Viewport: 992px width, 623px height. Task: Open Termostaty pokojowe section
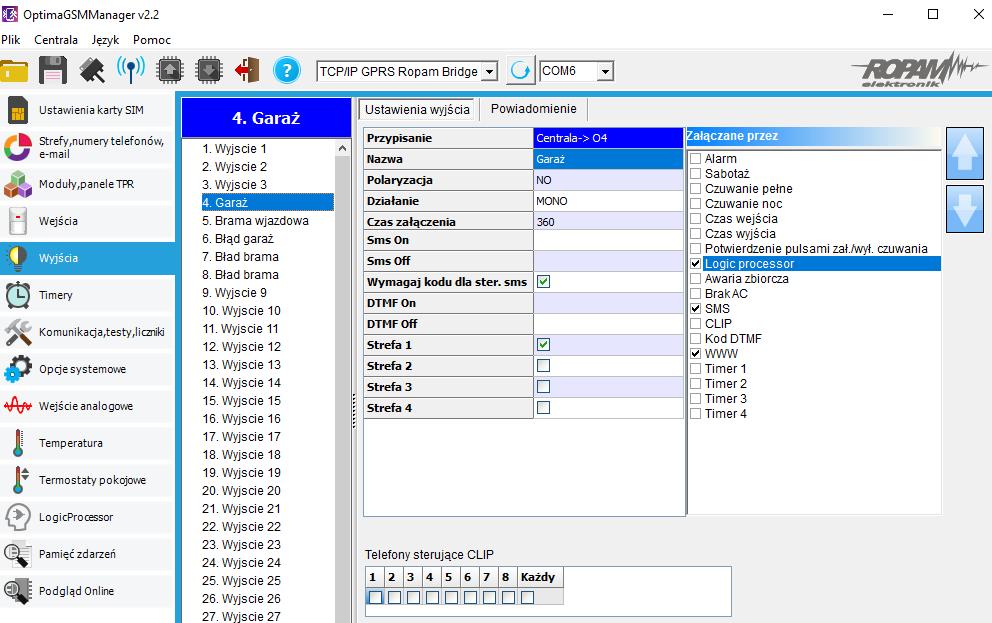[87, 480]
